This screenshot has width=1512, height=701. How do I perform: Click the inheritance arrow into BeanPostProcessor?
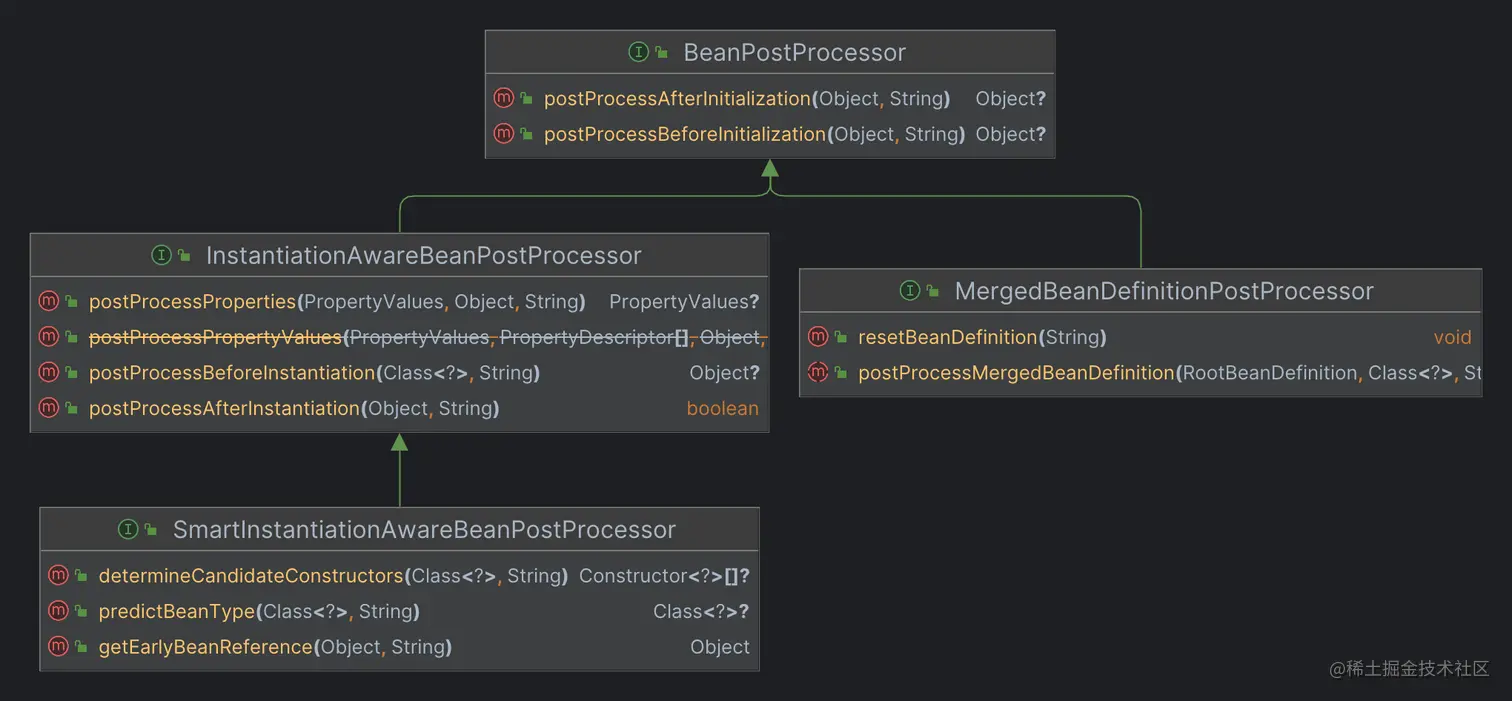(x=770, y=169)
